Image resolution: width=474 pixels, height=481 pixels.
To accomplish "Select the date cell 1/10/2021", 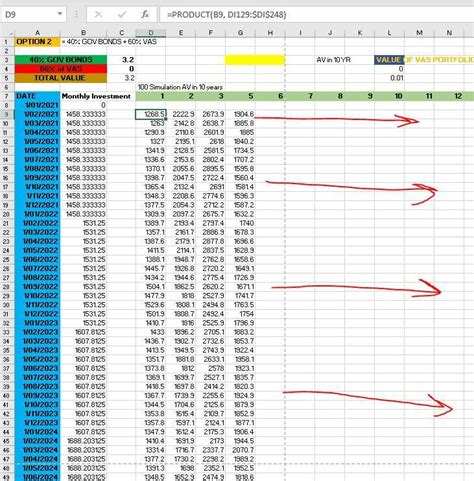I will [37, 187].
